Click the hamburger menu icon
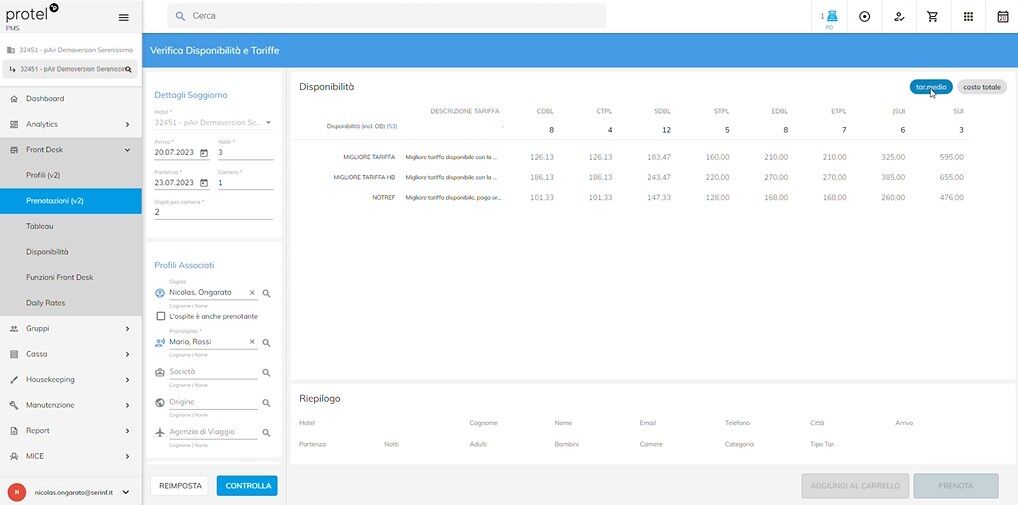The height and width of the screenshot is (505, 1018). 124,17
